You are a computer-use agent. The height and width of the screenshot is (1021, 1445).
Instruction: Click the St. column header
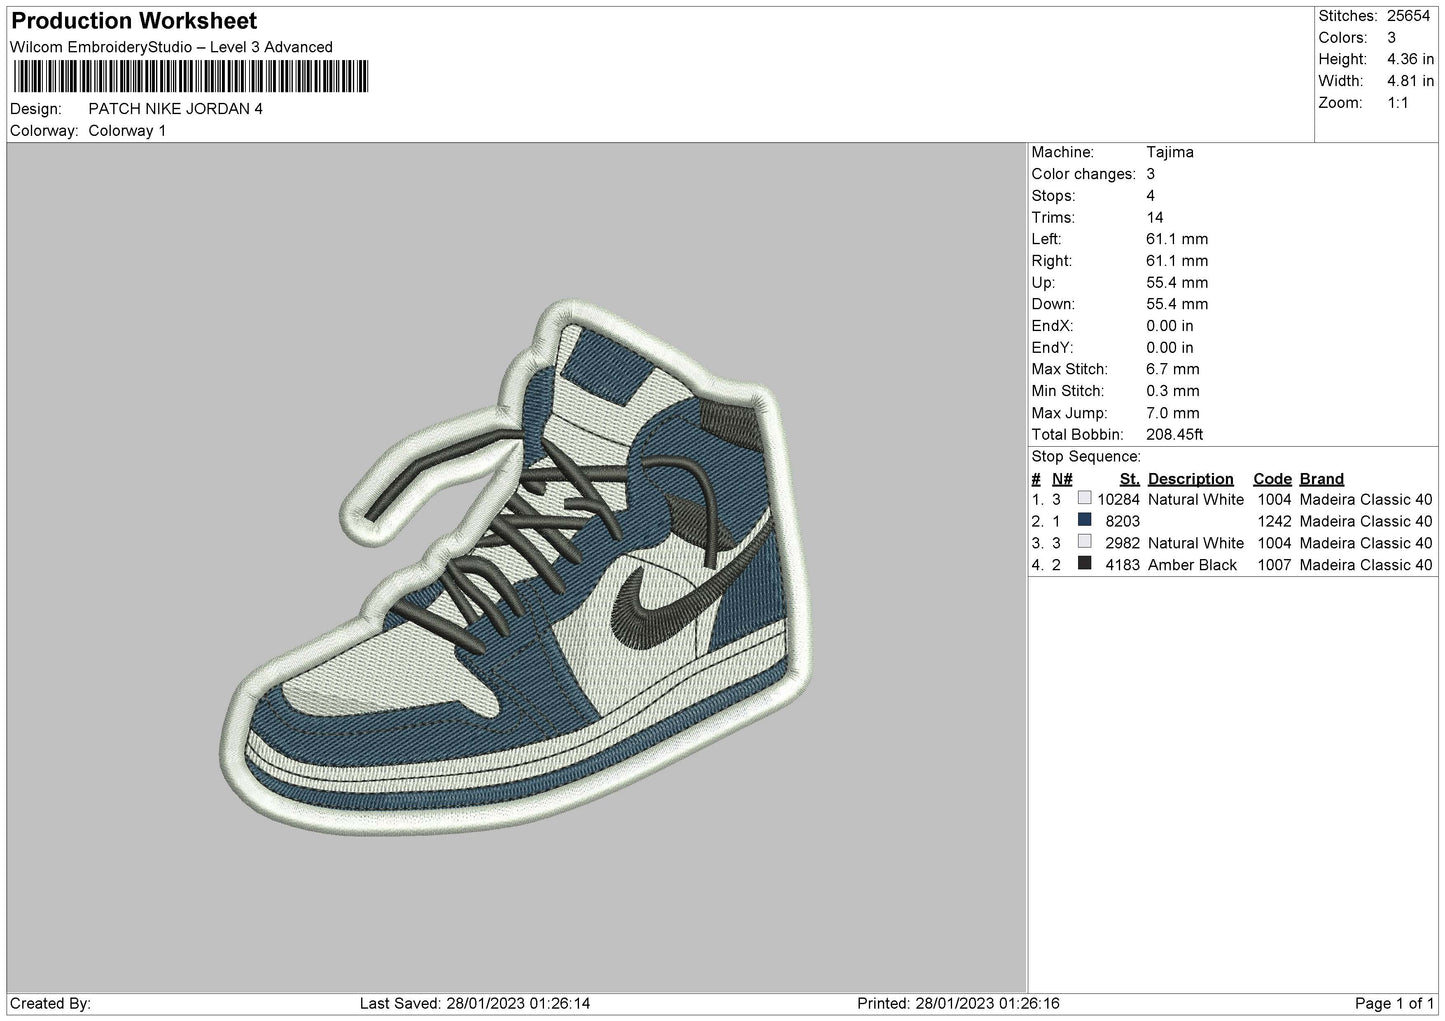[1130, 479]
